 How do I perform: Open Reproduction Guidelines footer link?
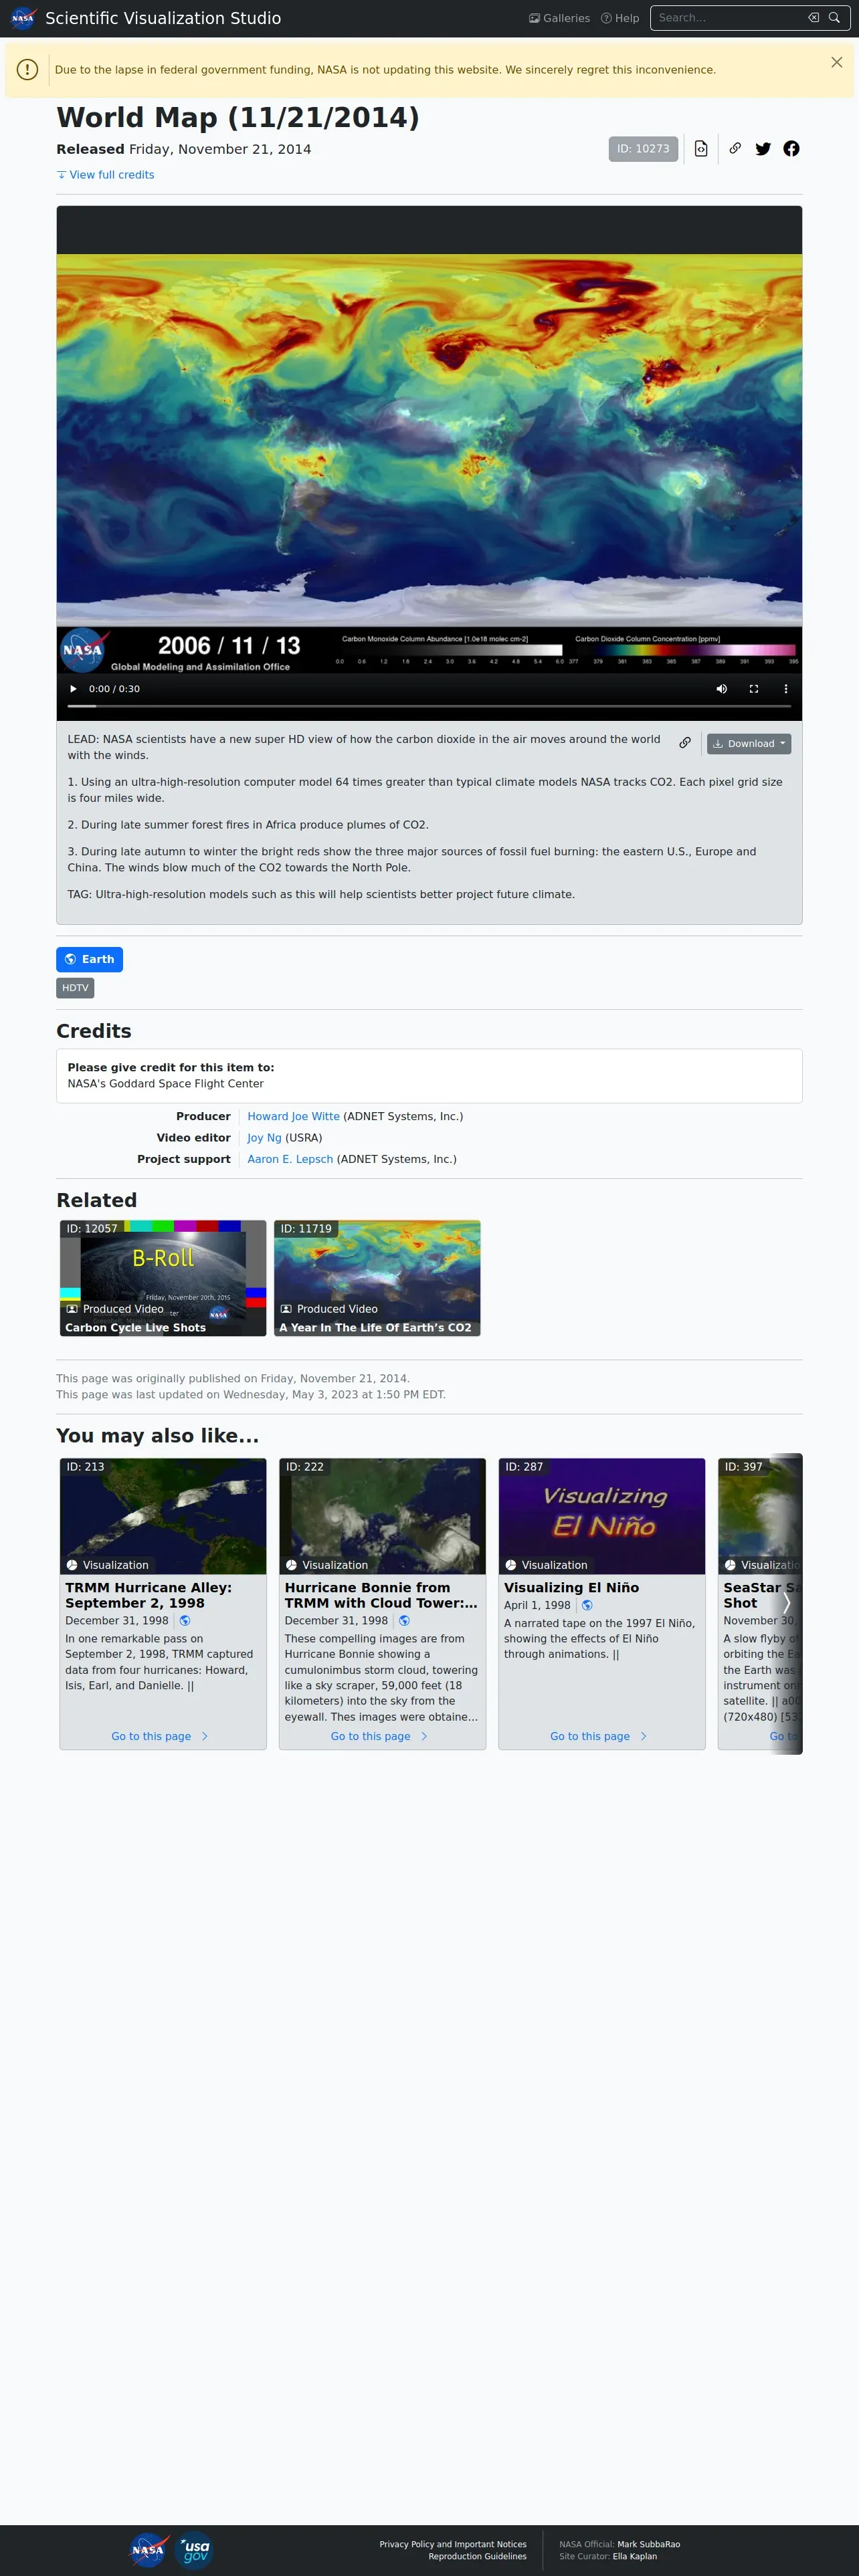(478, 2556)
